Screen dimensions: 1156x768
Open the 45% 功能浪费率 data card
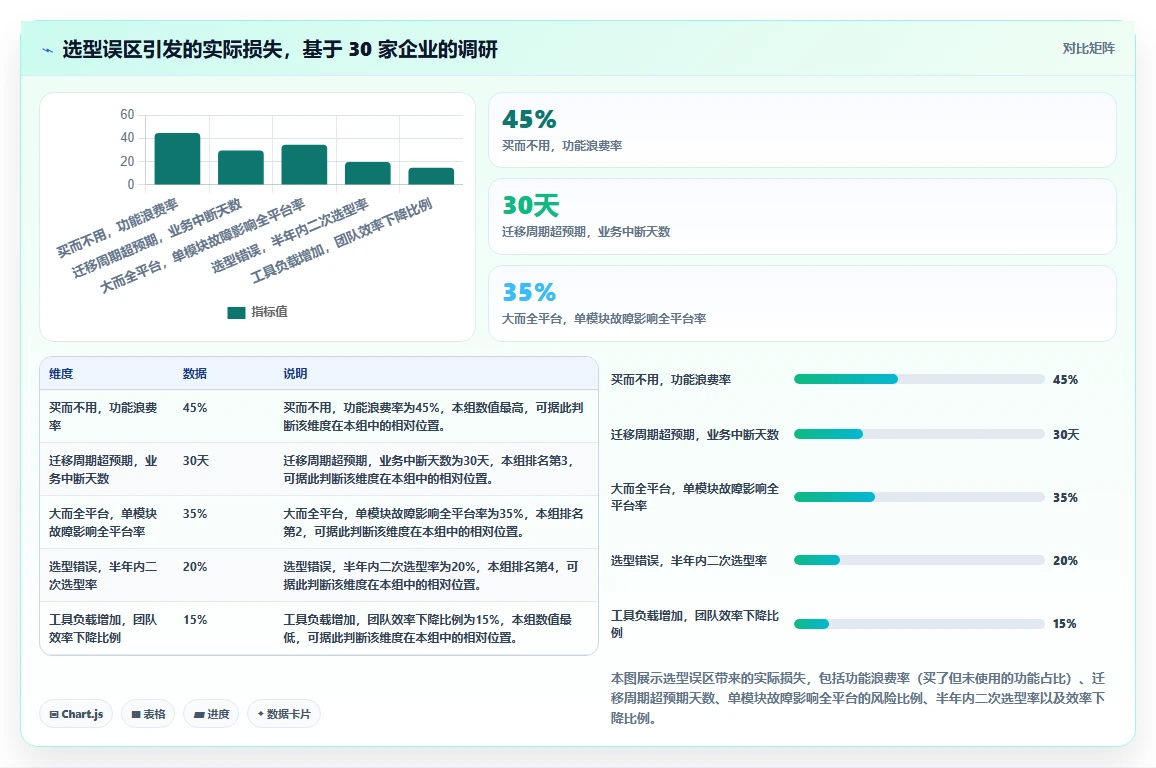click(x=802, y=130)
